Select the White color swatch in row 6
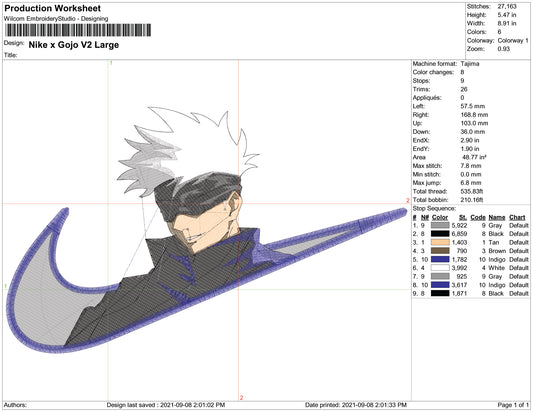 pyautogui.click(x=440, y=268)
